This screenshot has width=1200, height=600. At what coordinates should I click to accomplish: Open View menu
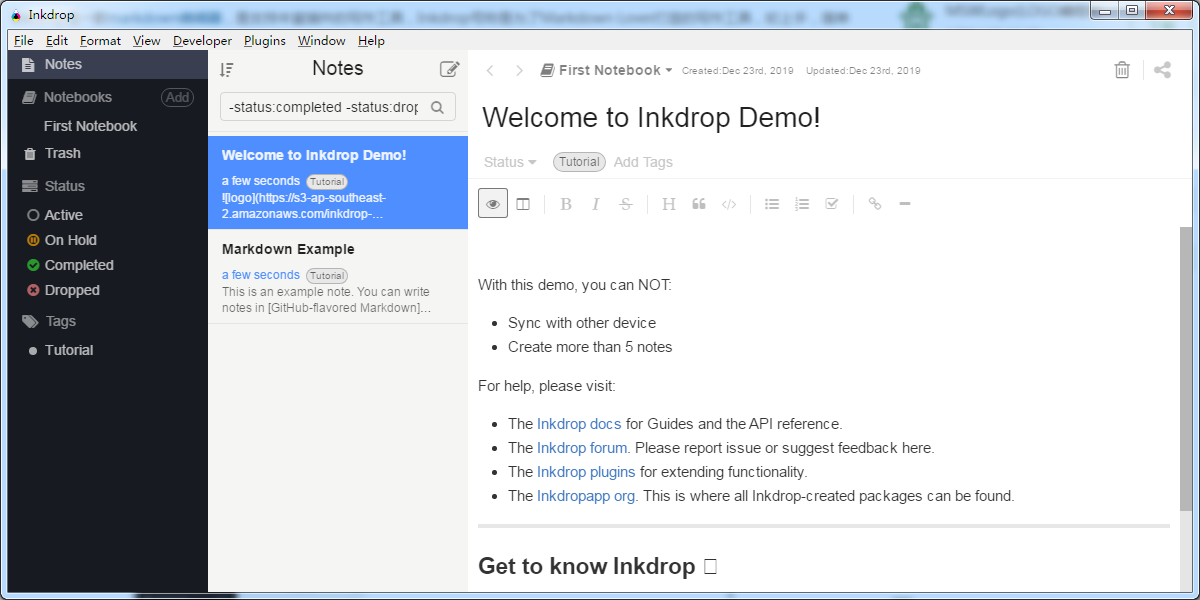[146, 41]
